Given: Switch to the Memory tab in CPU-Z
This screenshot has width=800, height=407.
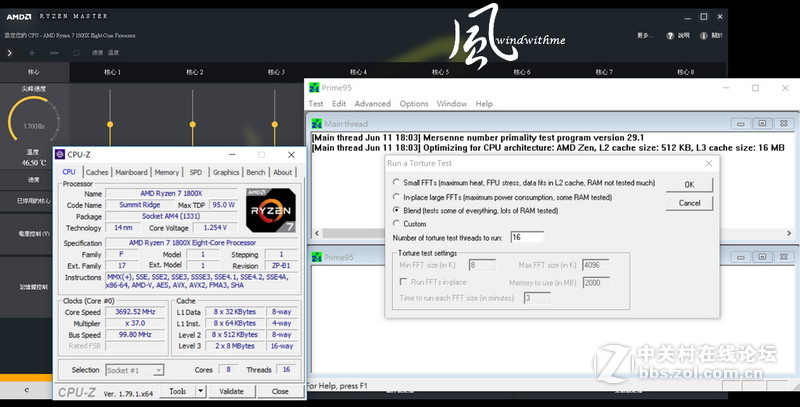Looking at the screenshot, I should (167, 172).
